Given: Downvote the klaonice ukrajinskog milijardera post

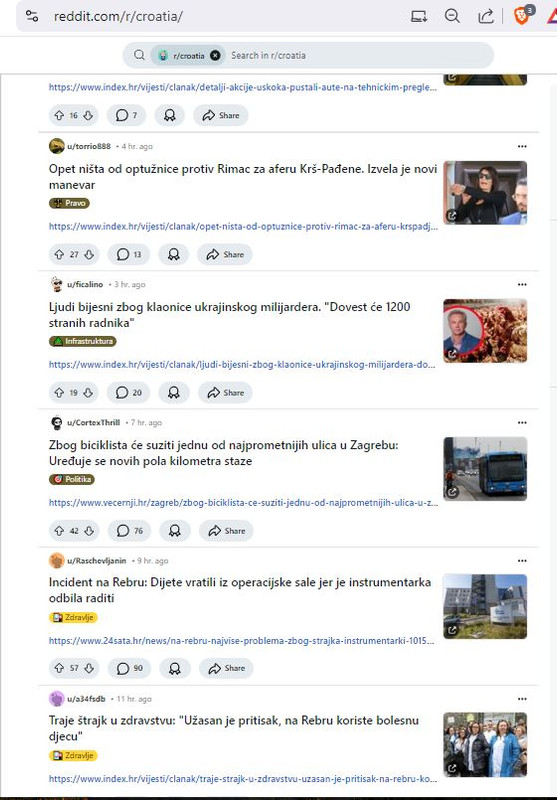Looking at the screenshot, I should 88,393.
